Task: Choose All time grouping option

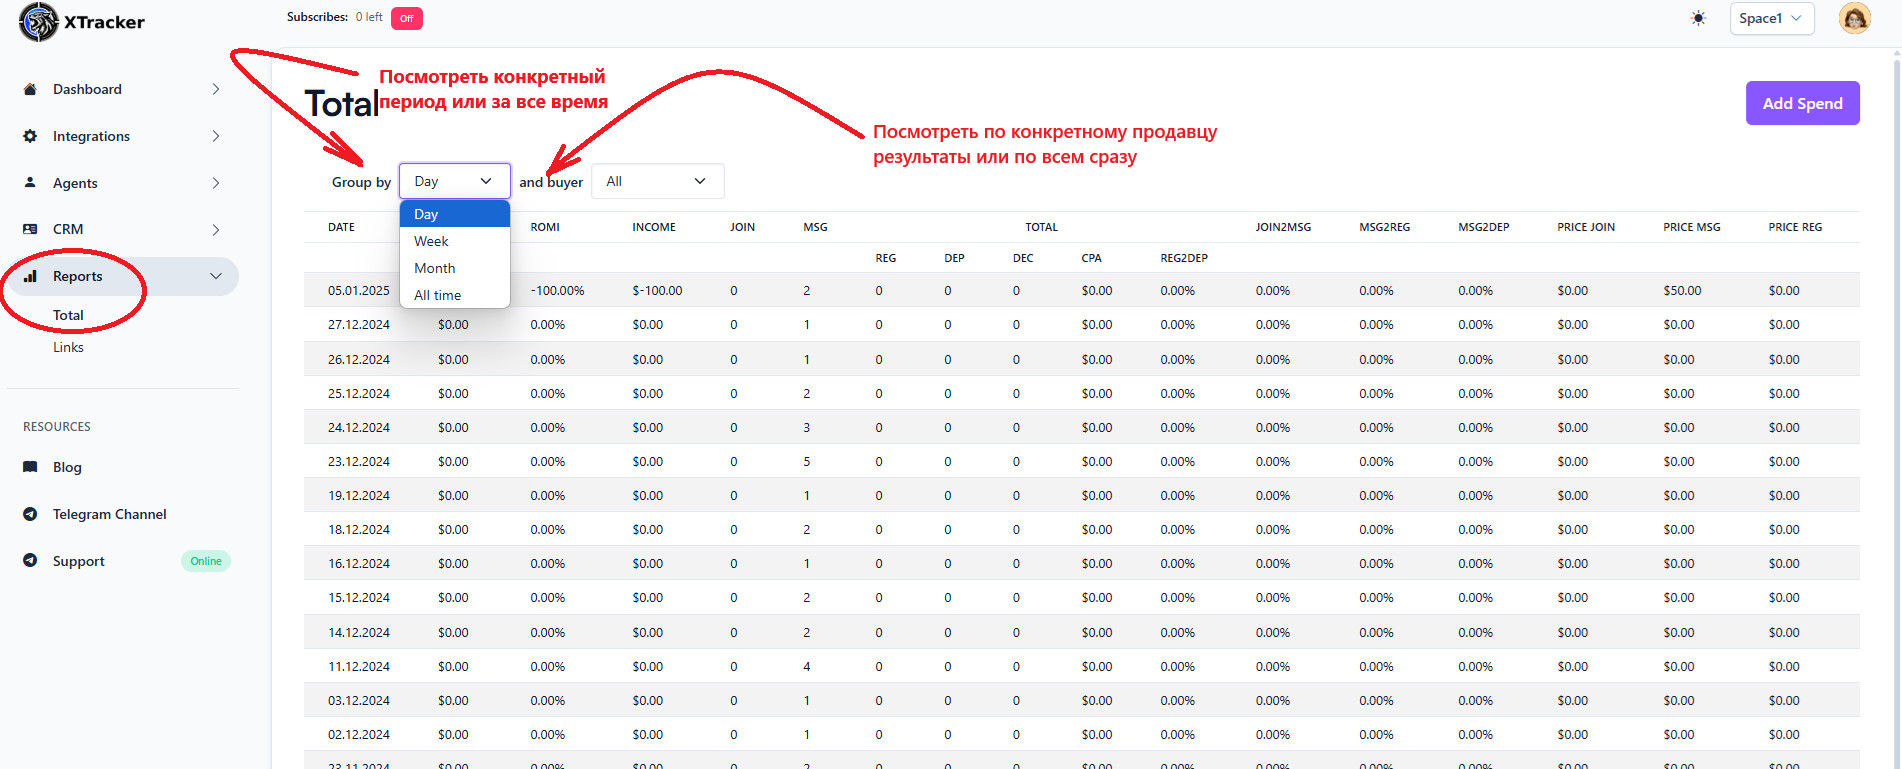Action: point(438,295)
